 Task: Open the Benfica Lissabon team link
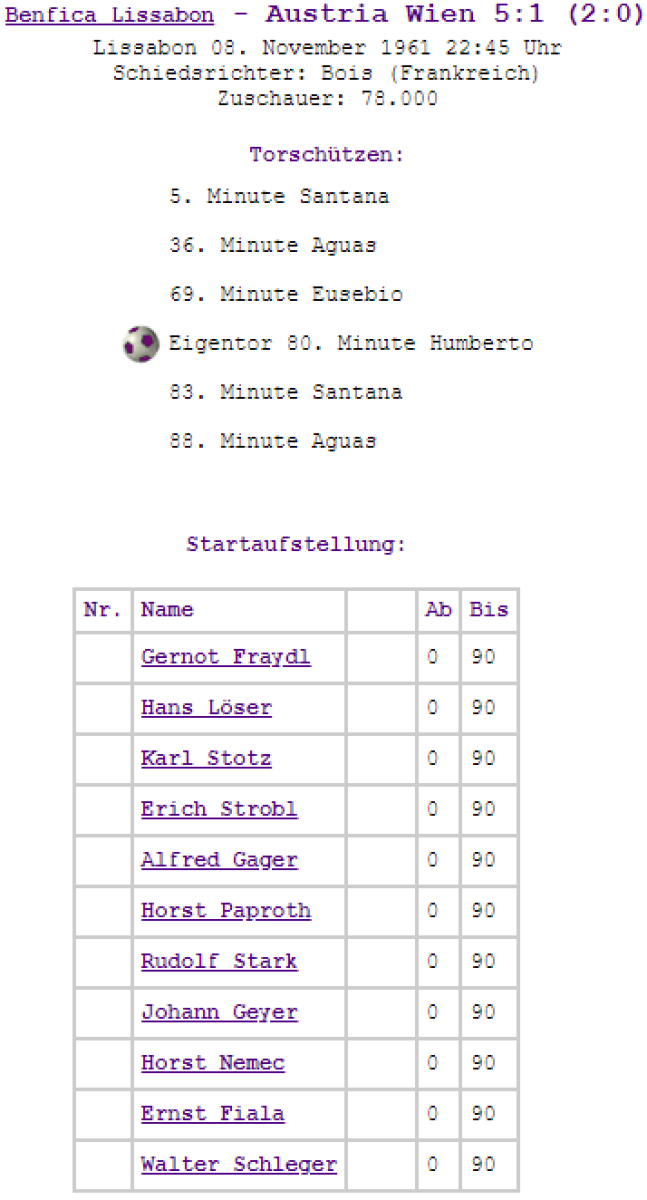point(109,16)
